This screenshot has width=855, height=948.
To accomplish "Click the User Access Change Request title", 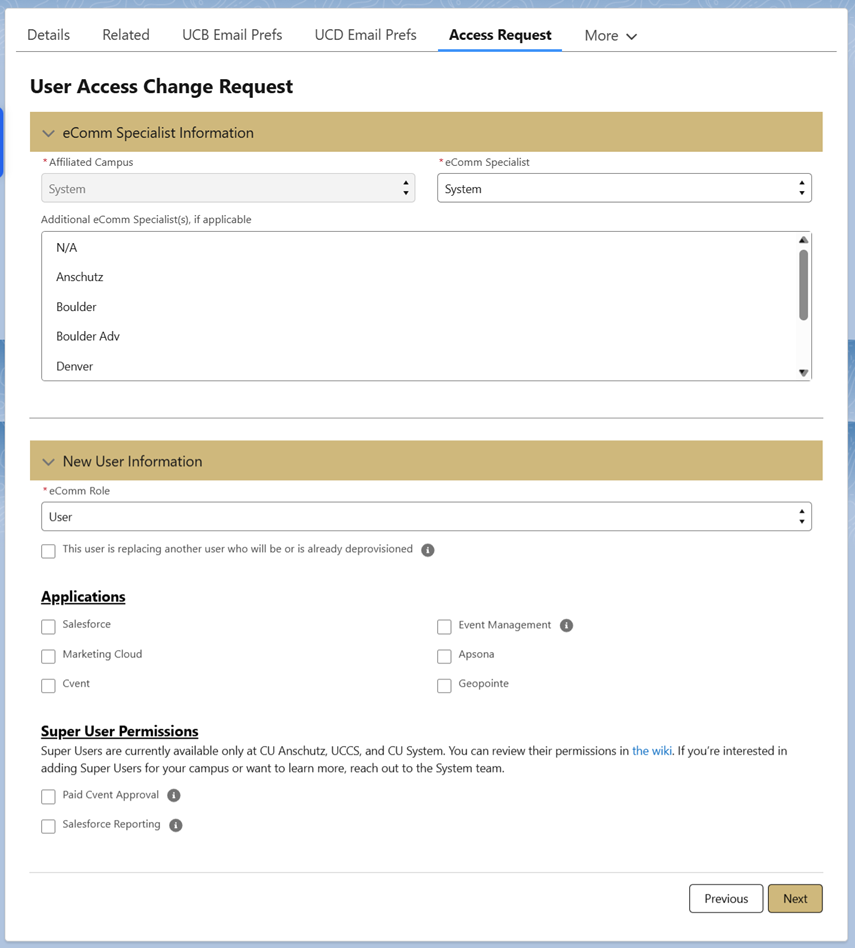I will coord(161,86).
